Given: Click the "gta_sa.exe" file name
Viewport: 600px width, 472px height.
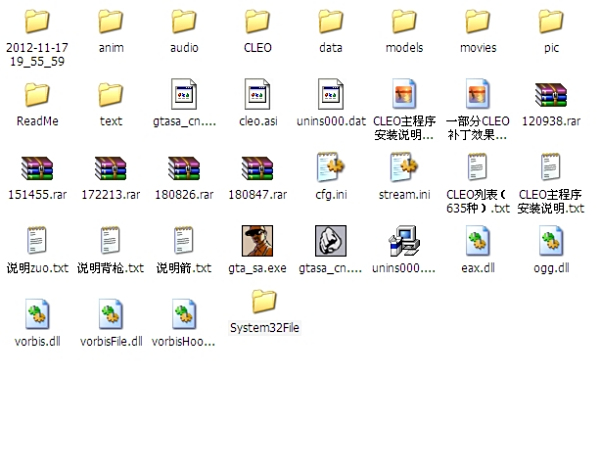Looking at the screenshot, I should tap(258, 268).
